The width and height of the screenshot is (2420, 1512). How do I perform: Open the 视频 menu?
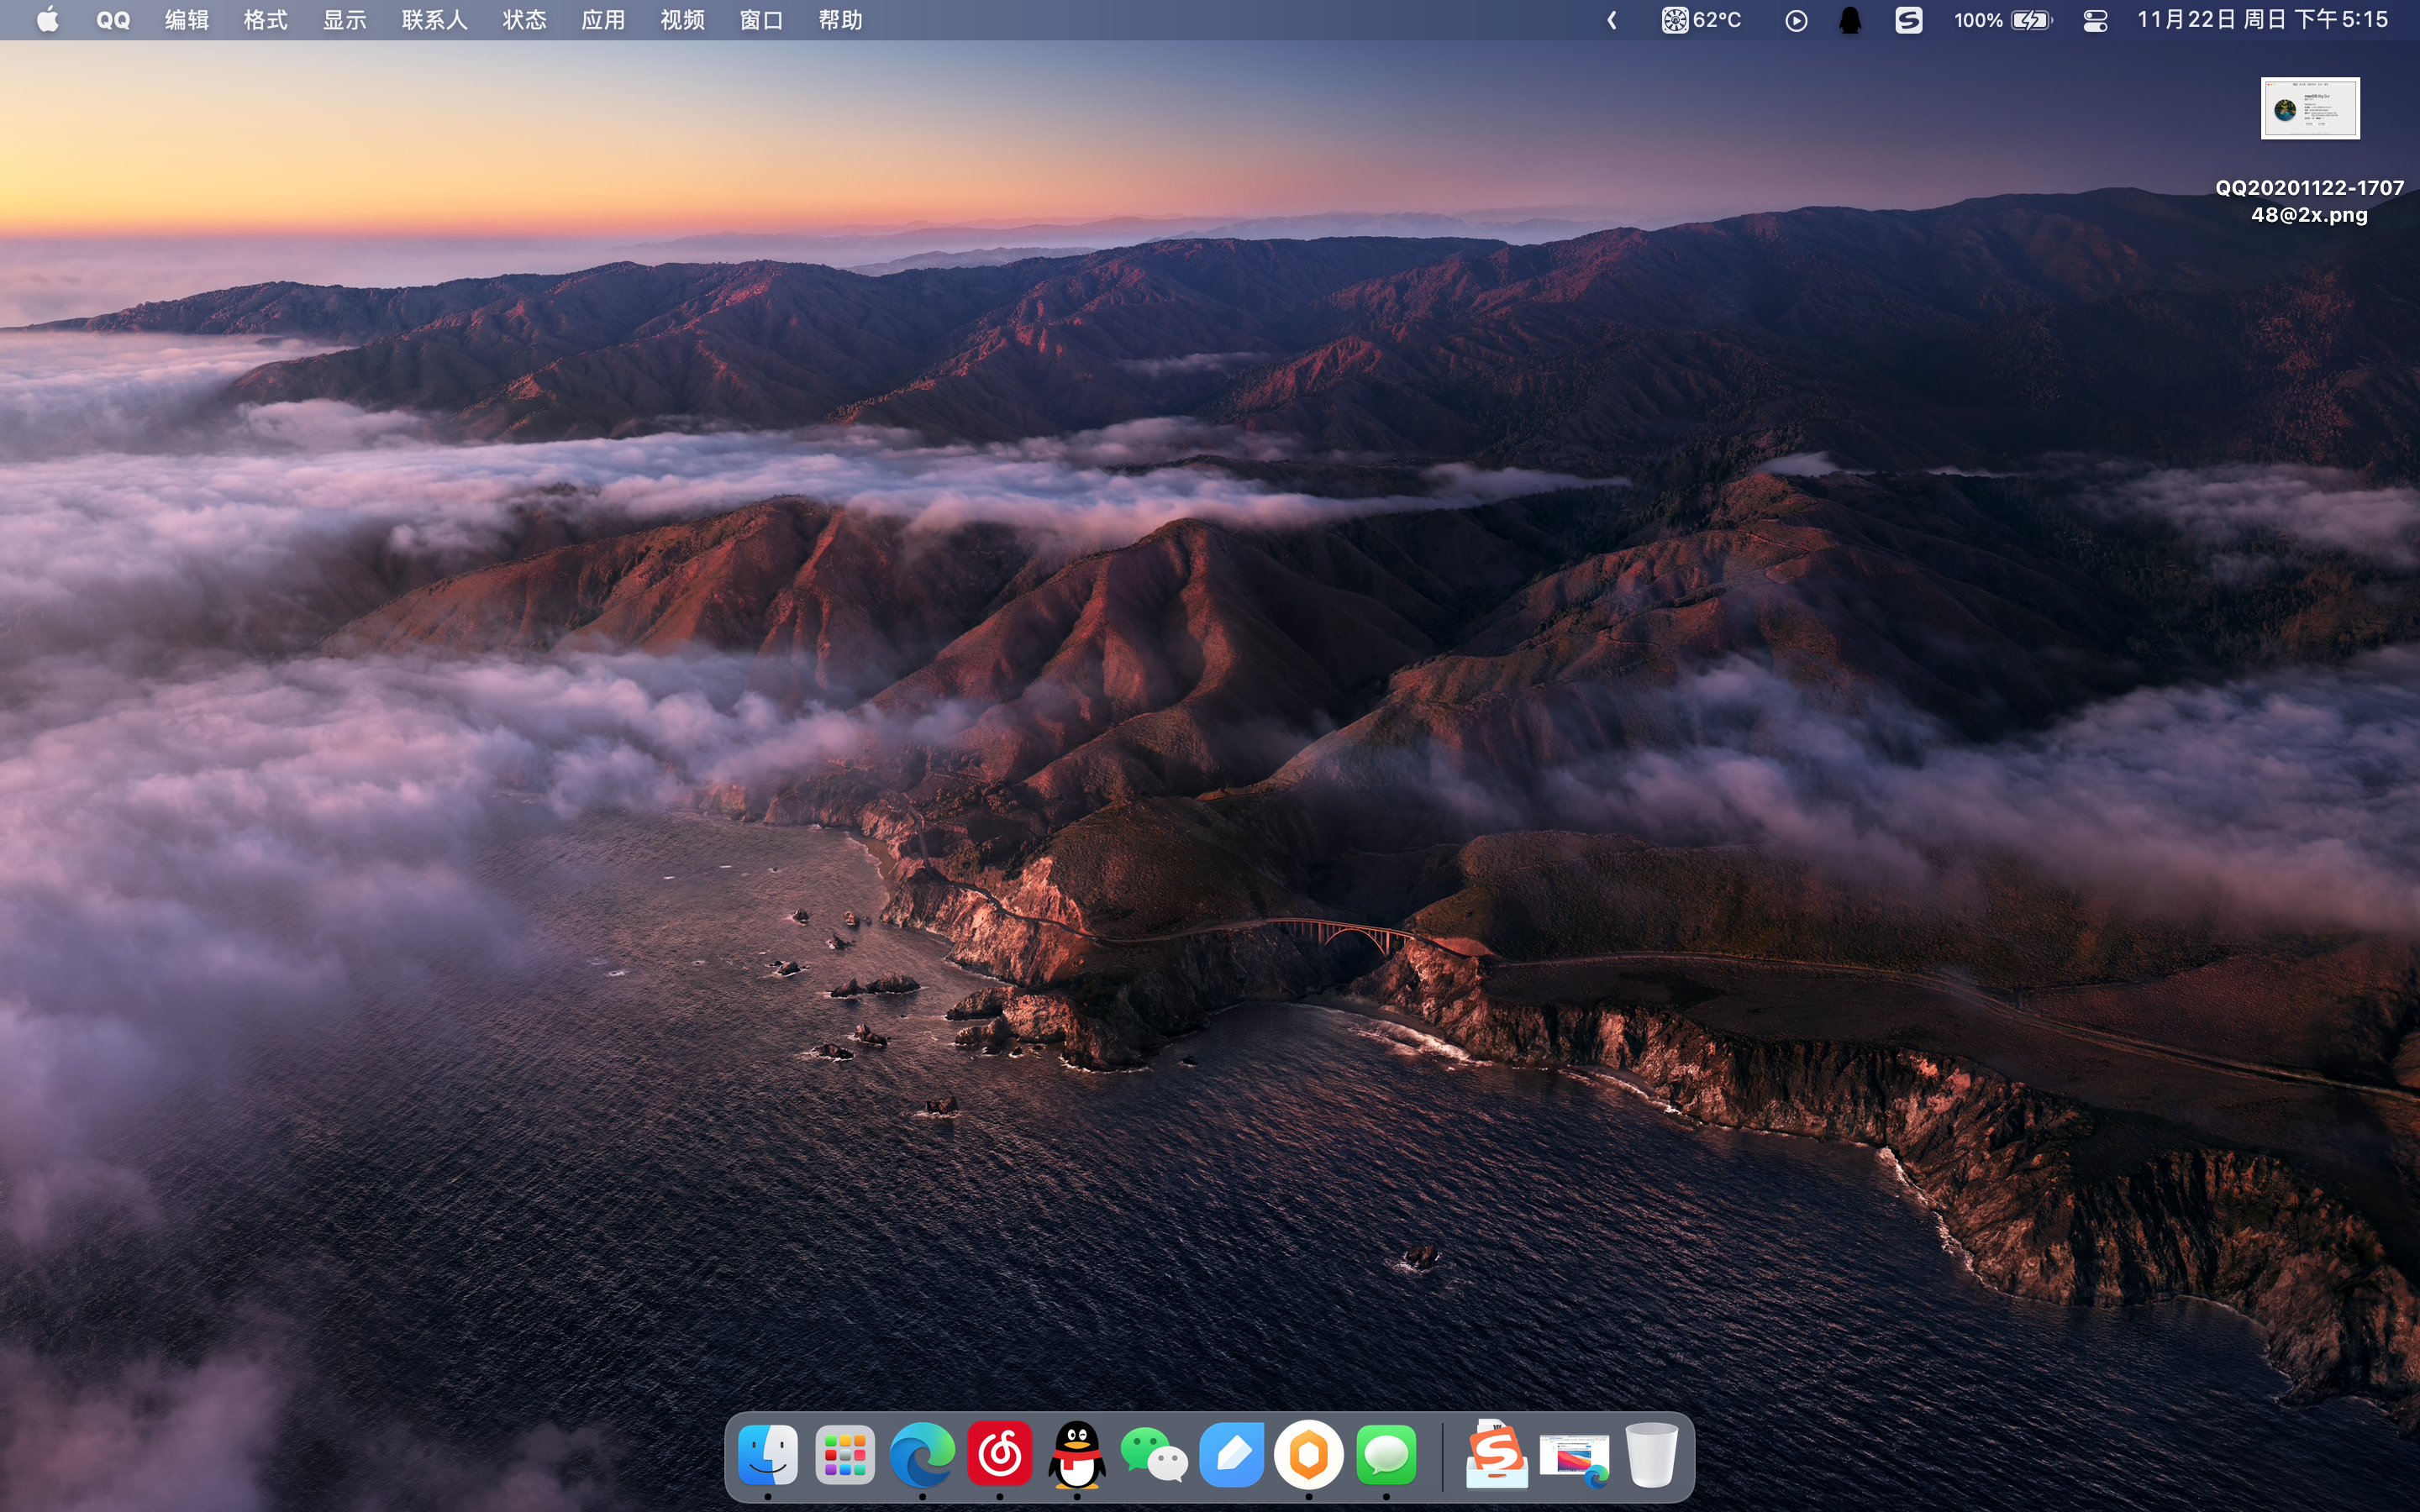point(683,20)
